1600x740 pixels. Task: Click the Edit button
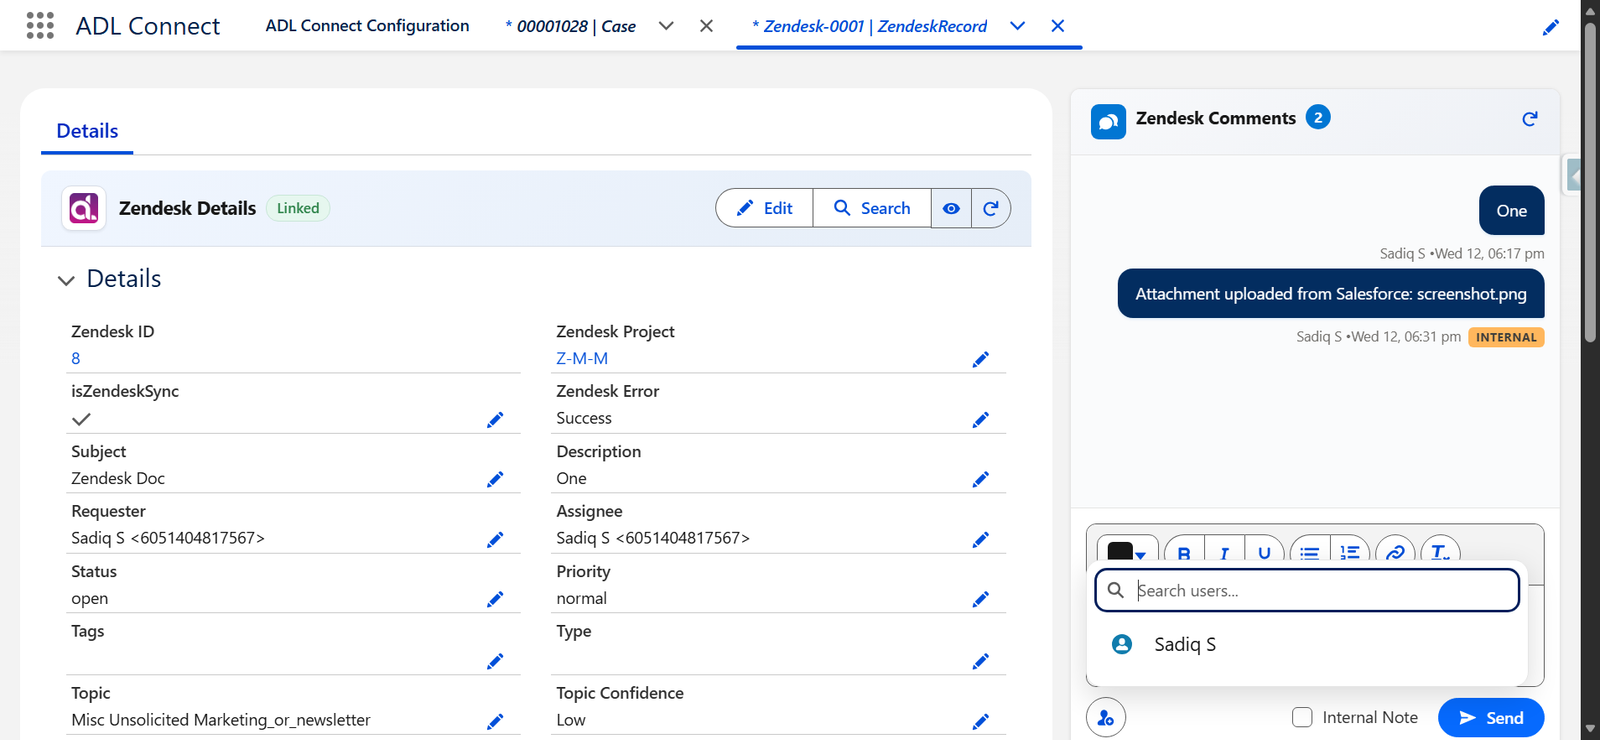coord(765,208)
